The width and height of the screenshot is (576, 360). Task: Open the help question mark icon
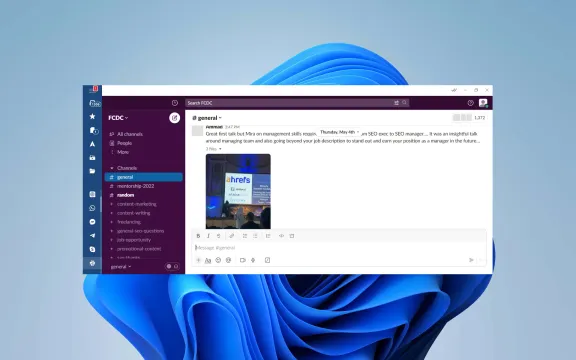click(x=471, y=103)
